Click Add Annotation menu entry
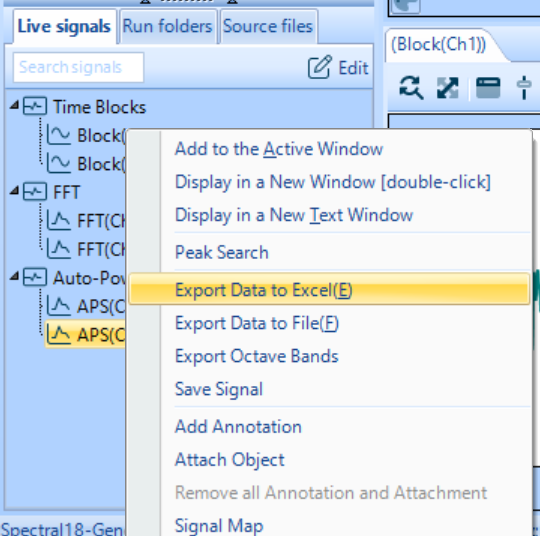540x536 pixels. click(238, 426)
